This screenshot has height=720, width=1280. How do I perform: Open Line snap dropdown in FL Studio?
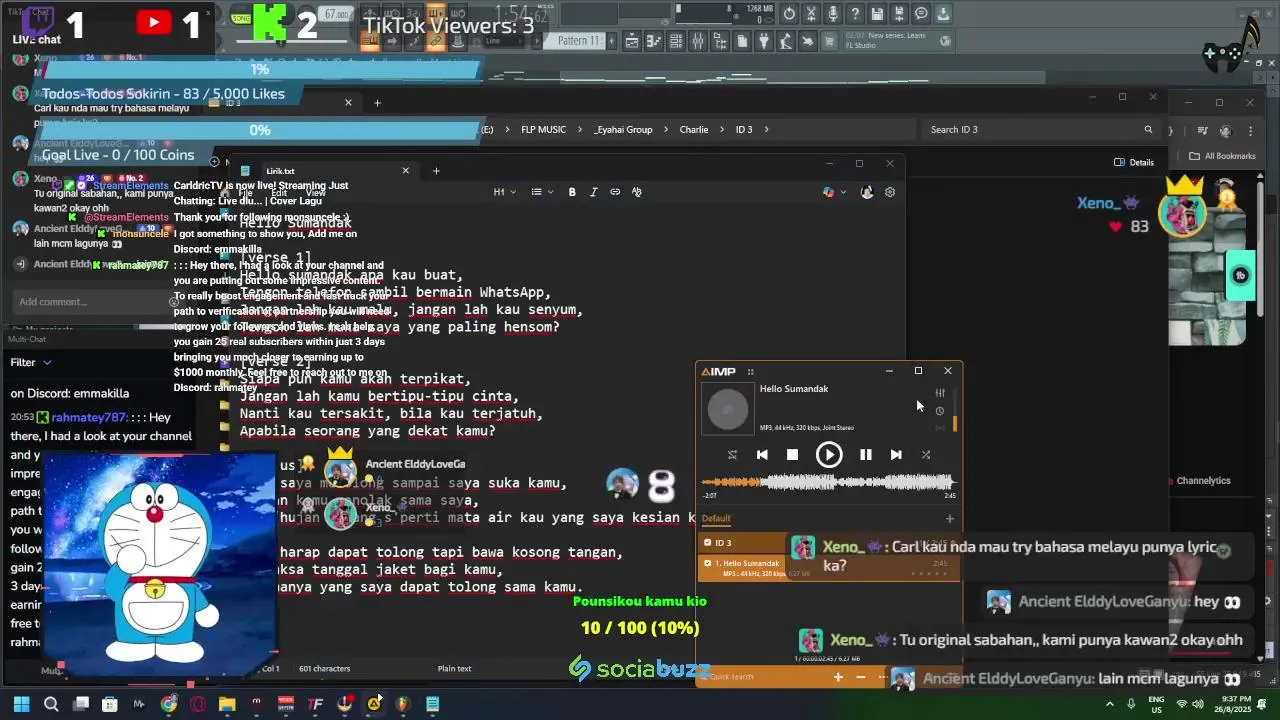[505, 41]
